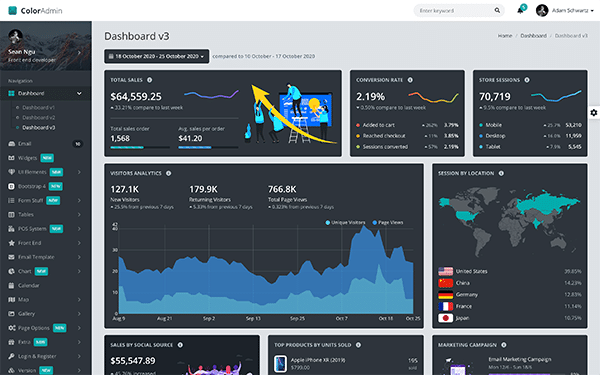Viewport: 600px width, 375px height.
Task: Click the Conversion Rate info icon
Action: pos(410,80)
